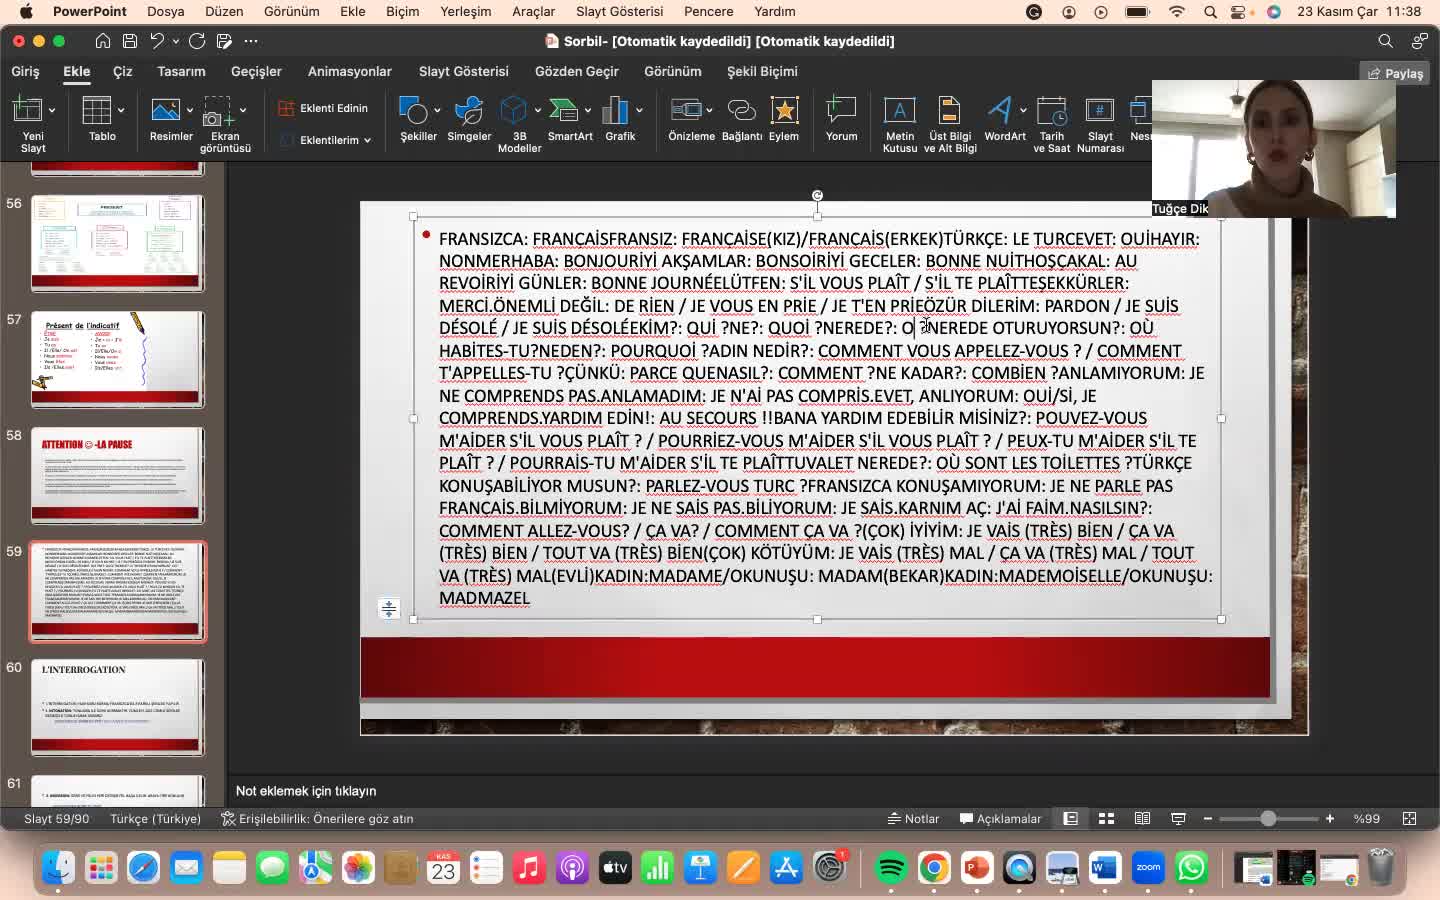Screen dimensions: 1440x900
Task: Open the Tasarım ribbon tab
Action: point(181,72)
